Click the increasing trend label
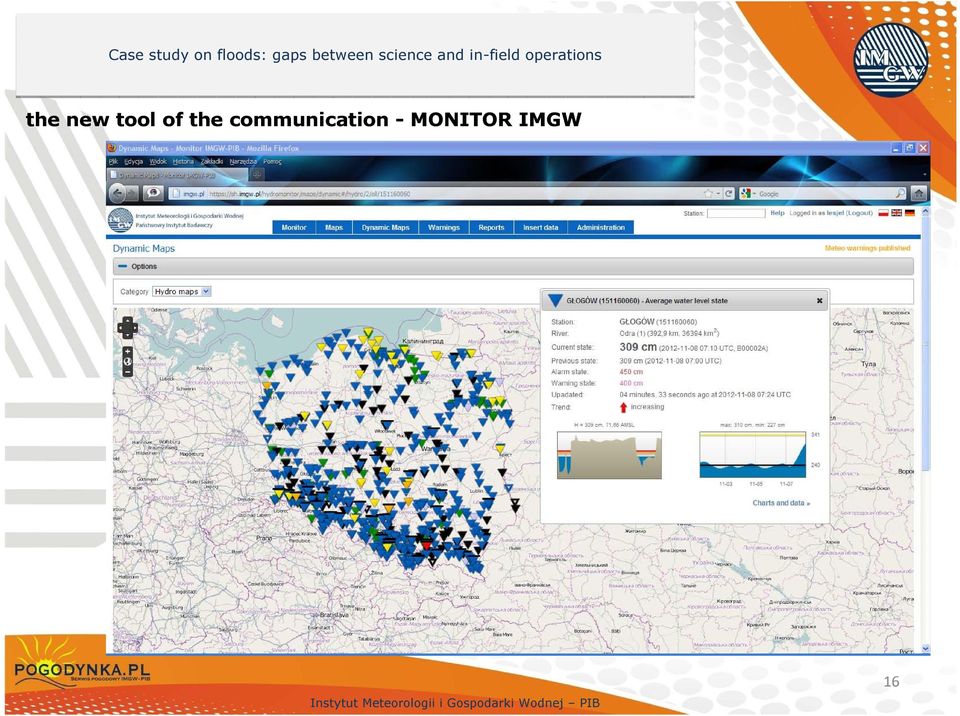 click(x=647, y=407)
